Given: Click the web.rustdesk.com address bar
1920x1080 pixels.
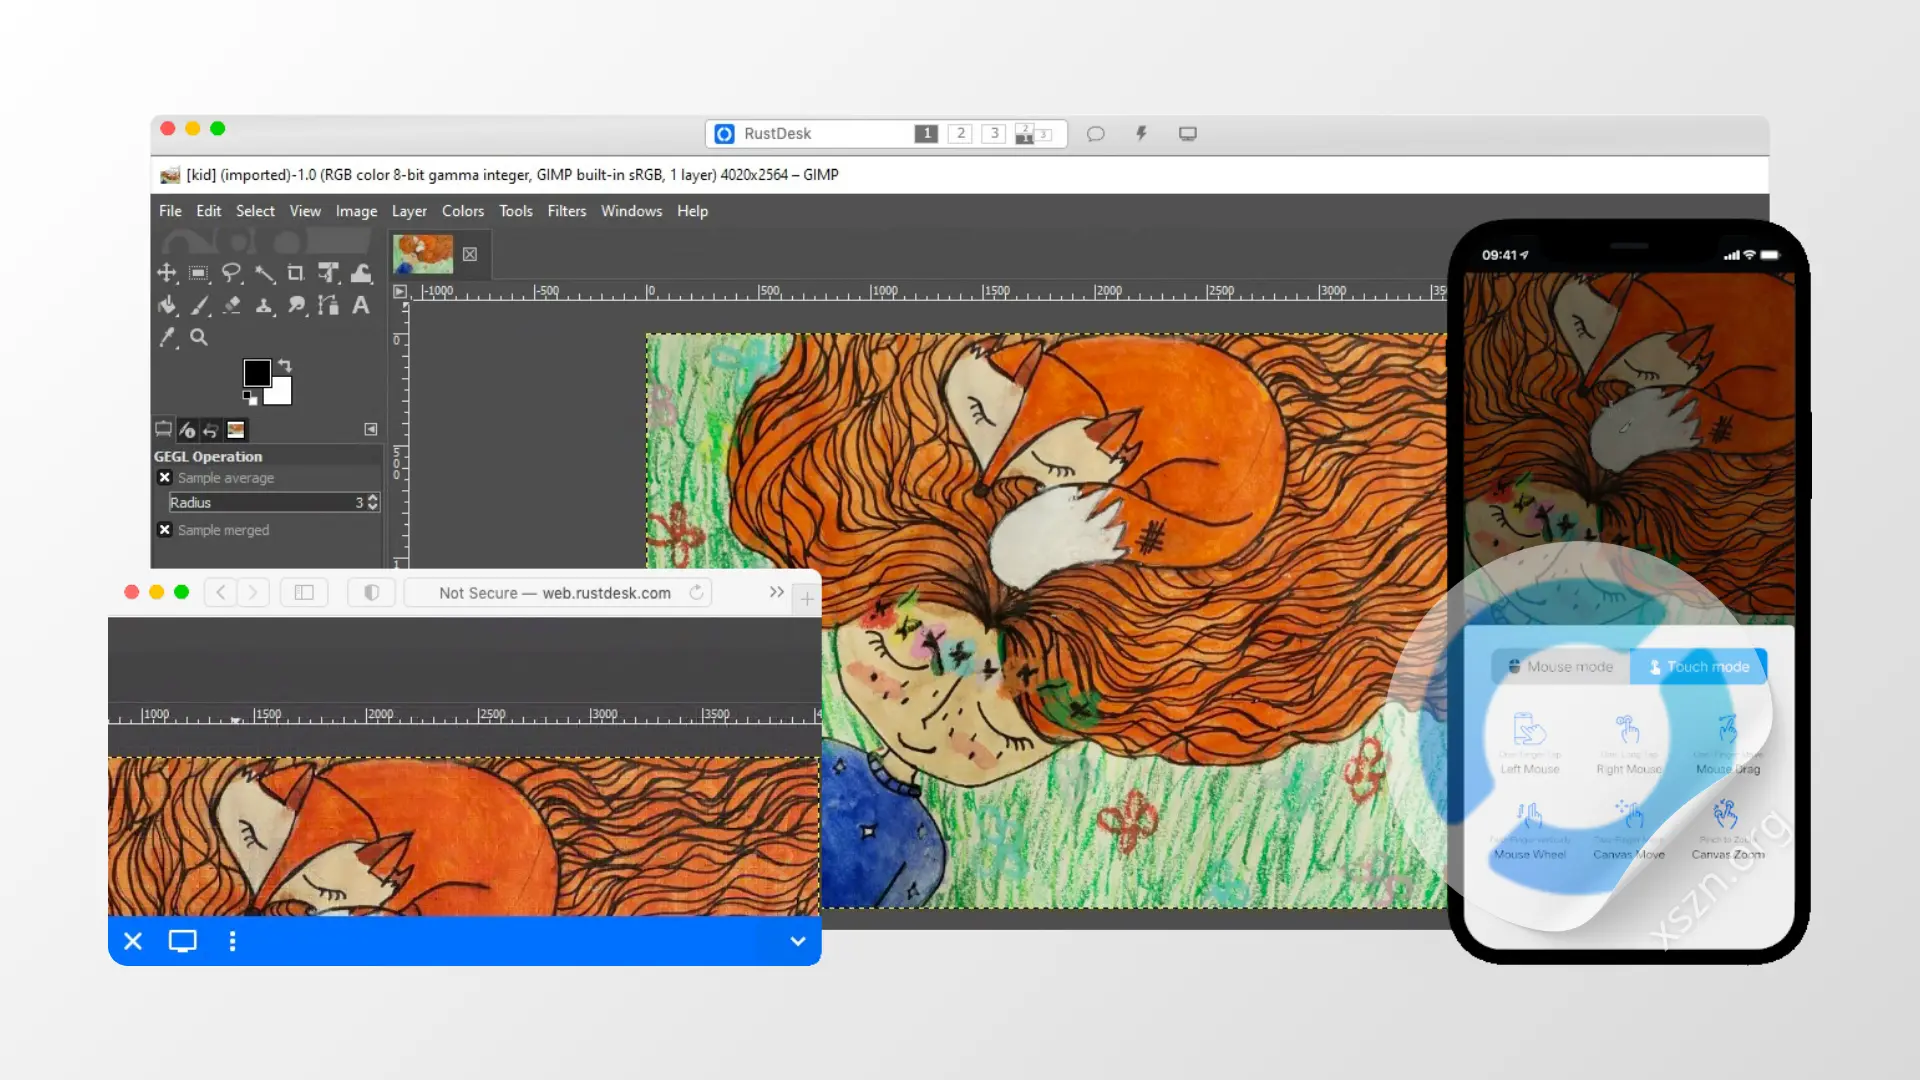Looking at the screenshot, I should (556, 593).
